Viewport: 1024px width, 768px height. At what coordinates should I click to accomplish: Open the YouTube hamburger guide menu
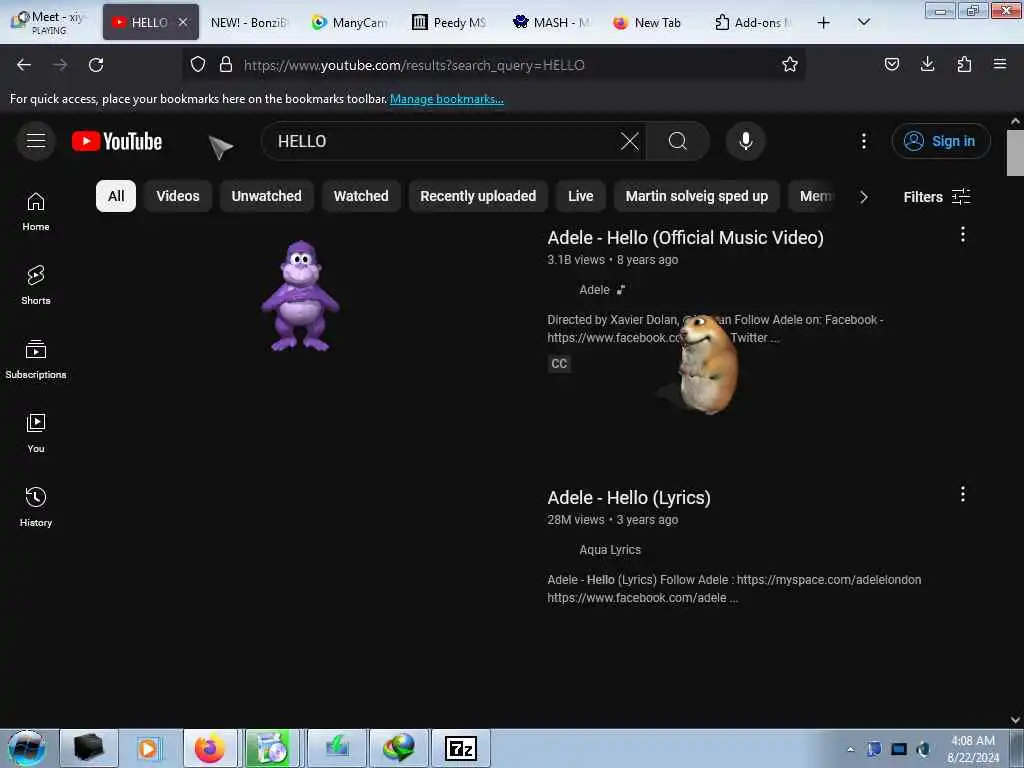click(36, 140)
